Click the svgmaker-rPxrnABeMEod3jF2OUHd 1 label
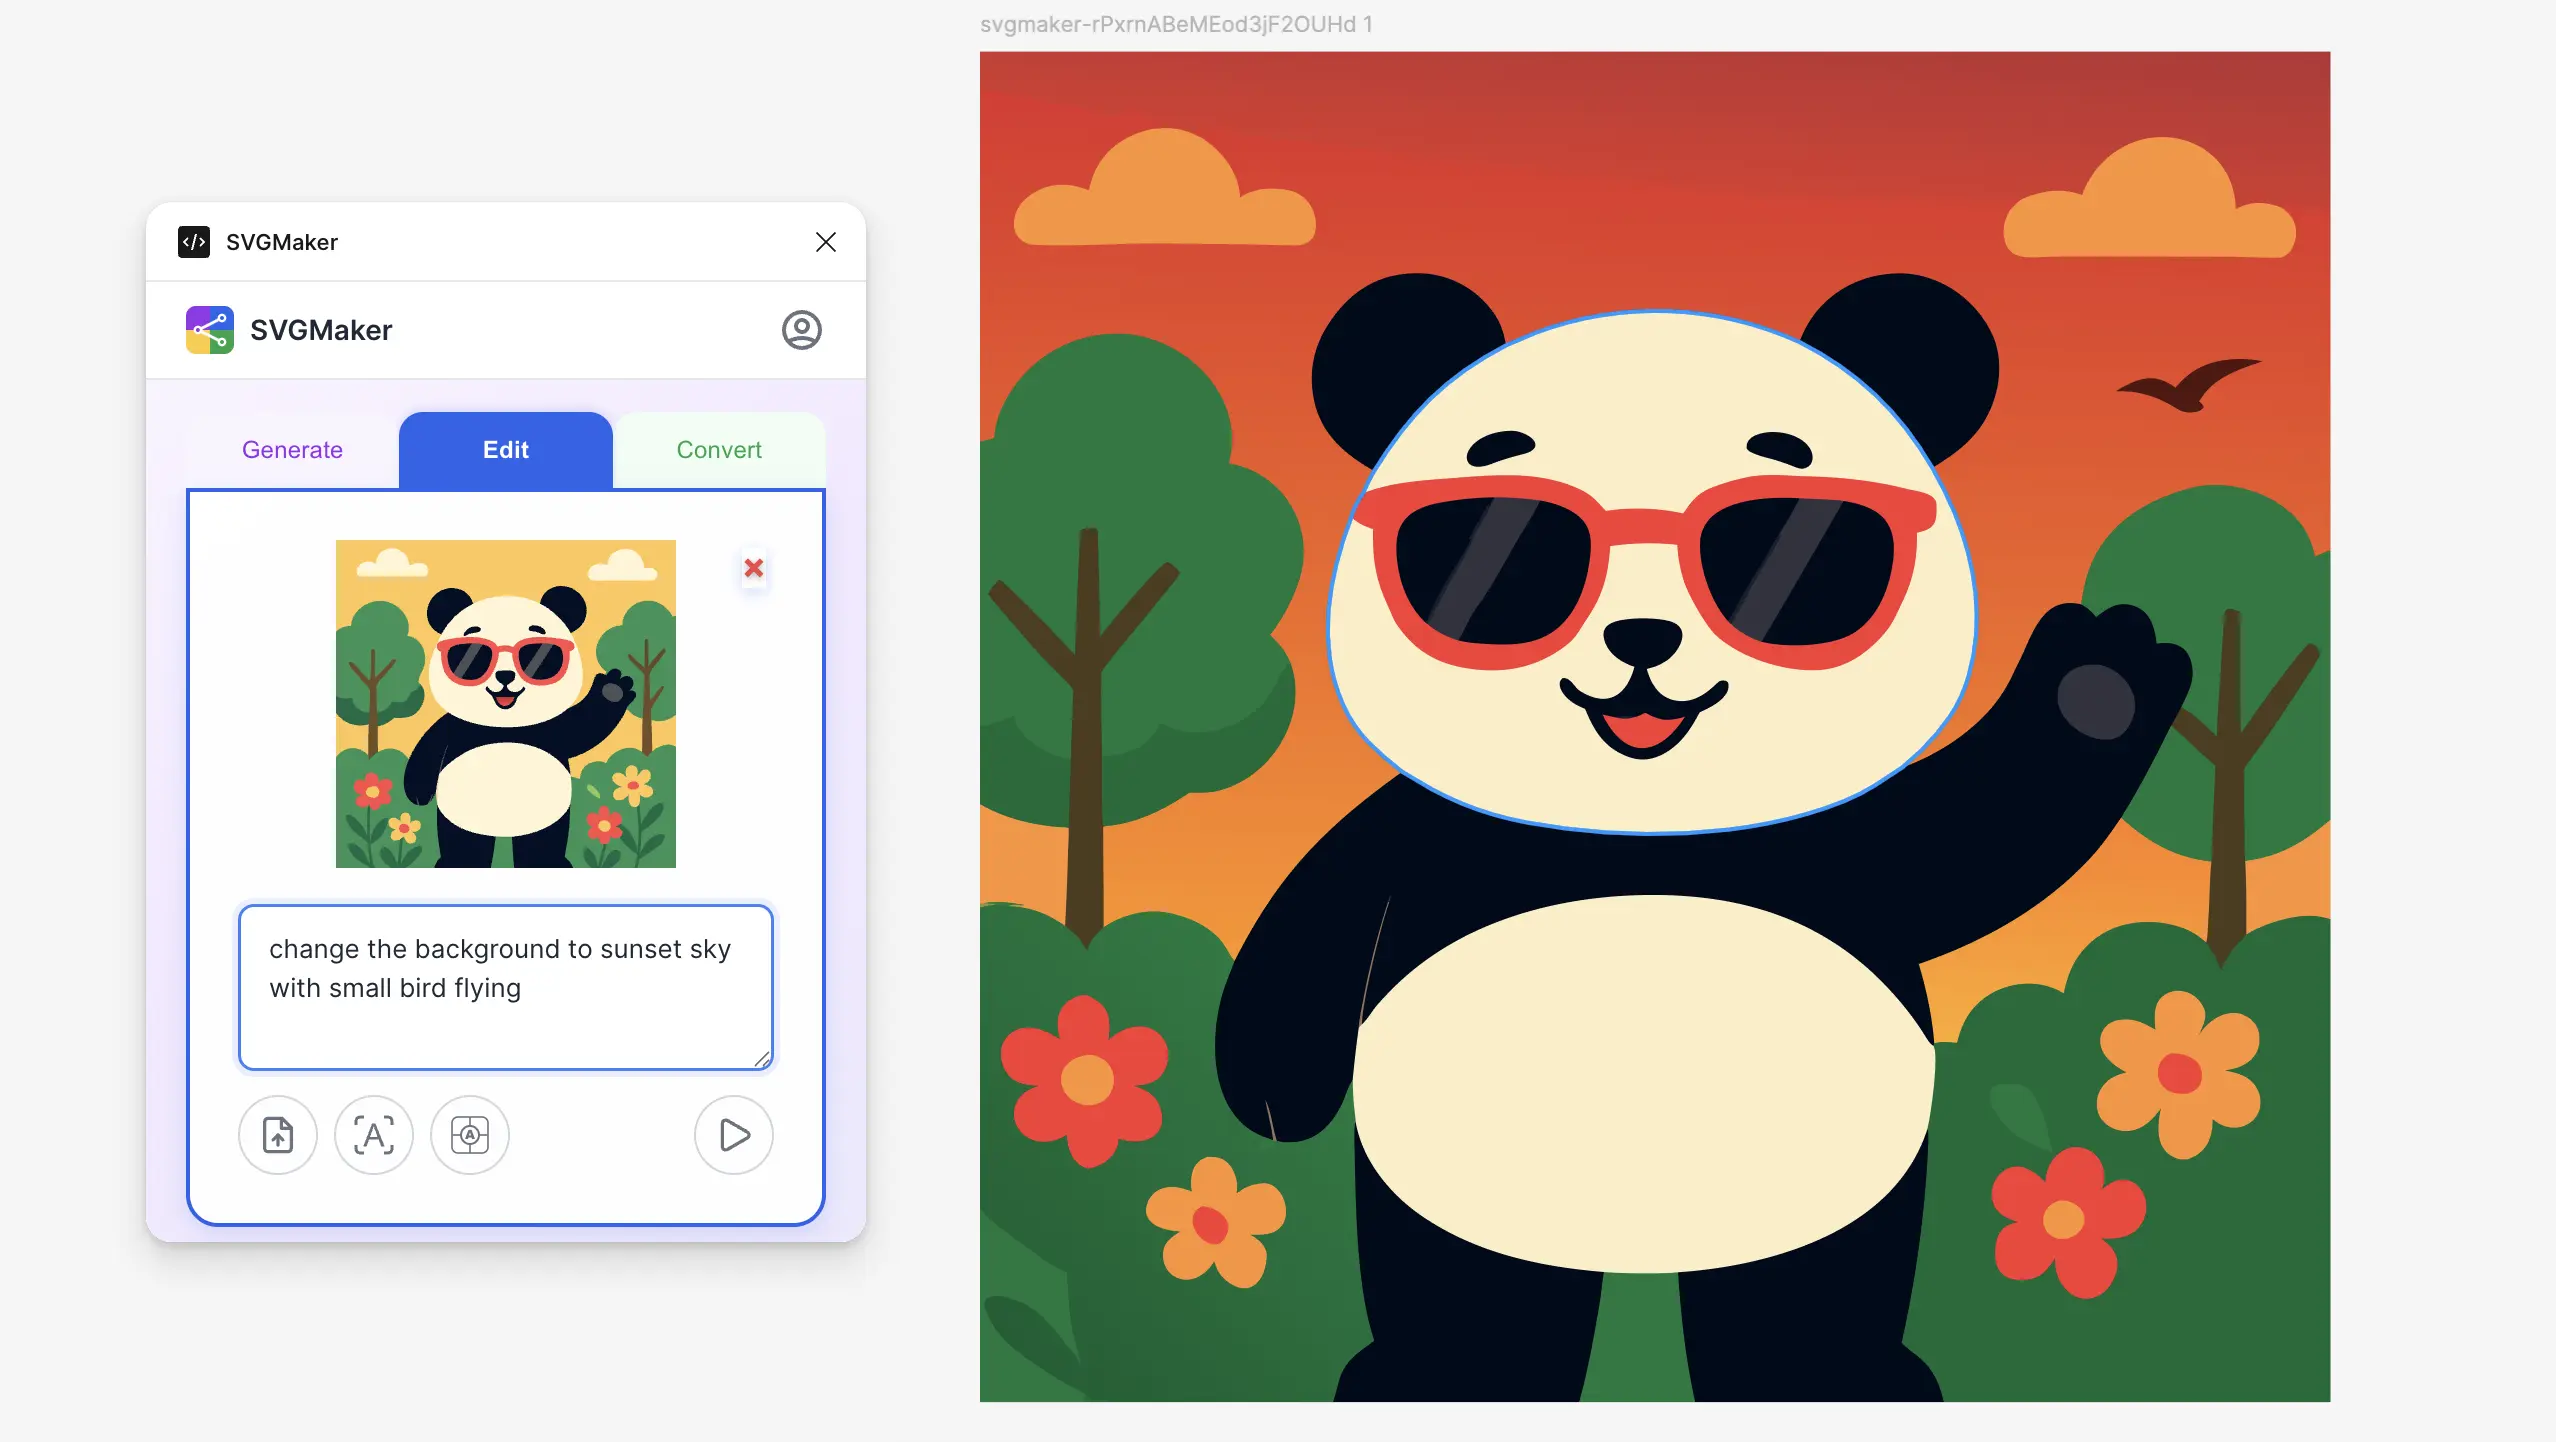The height and width of the screenshot is (1442, 2556). tap(1177, 24)
